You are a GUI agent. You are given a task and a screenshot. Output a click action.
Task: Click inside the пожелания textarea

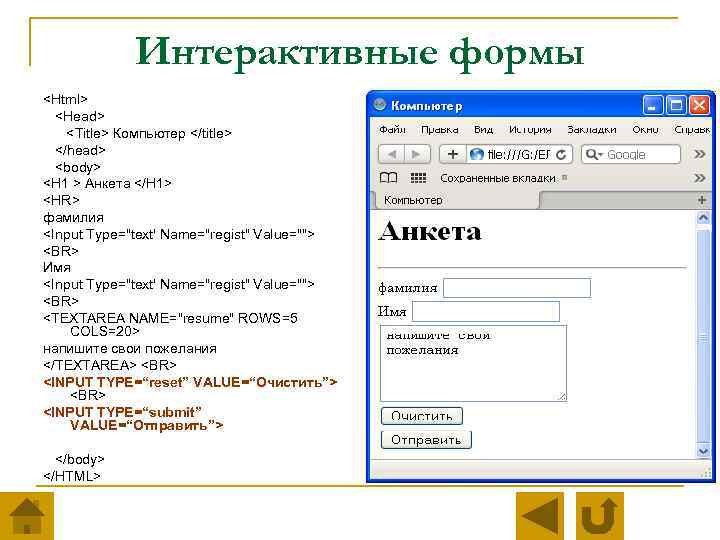pyautogui.click(x=473, y=363)
